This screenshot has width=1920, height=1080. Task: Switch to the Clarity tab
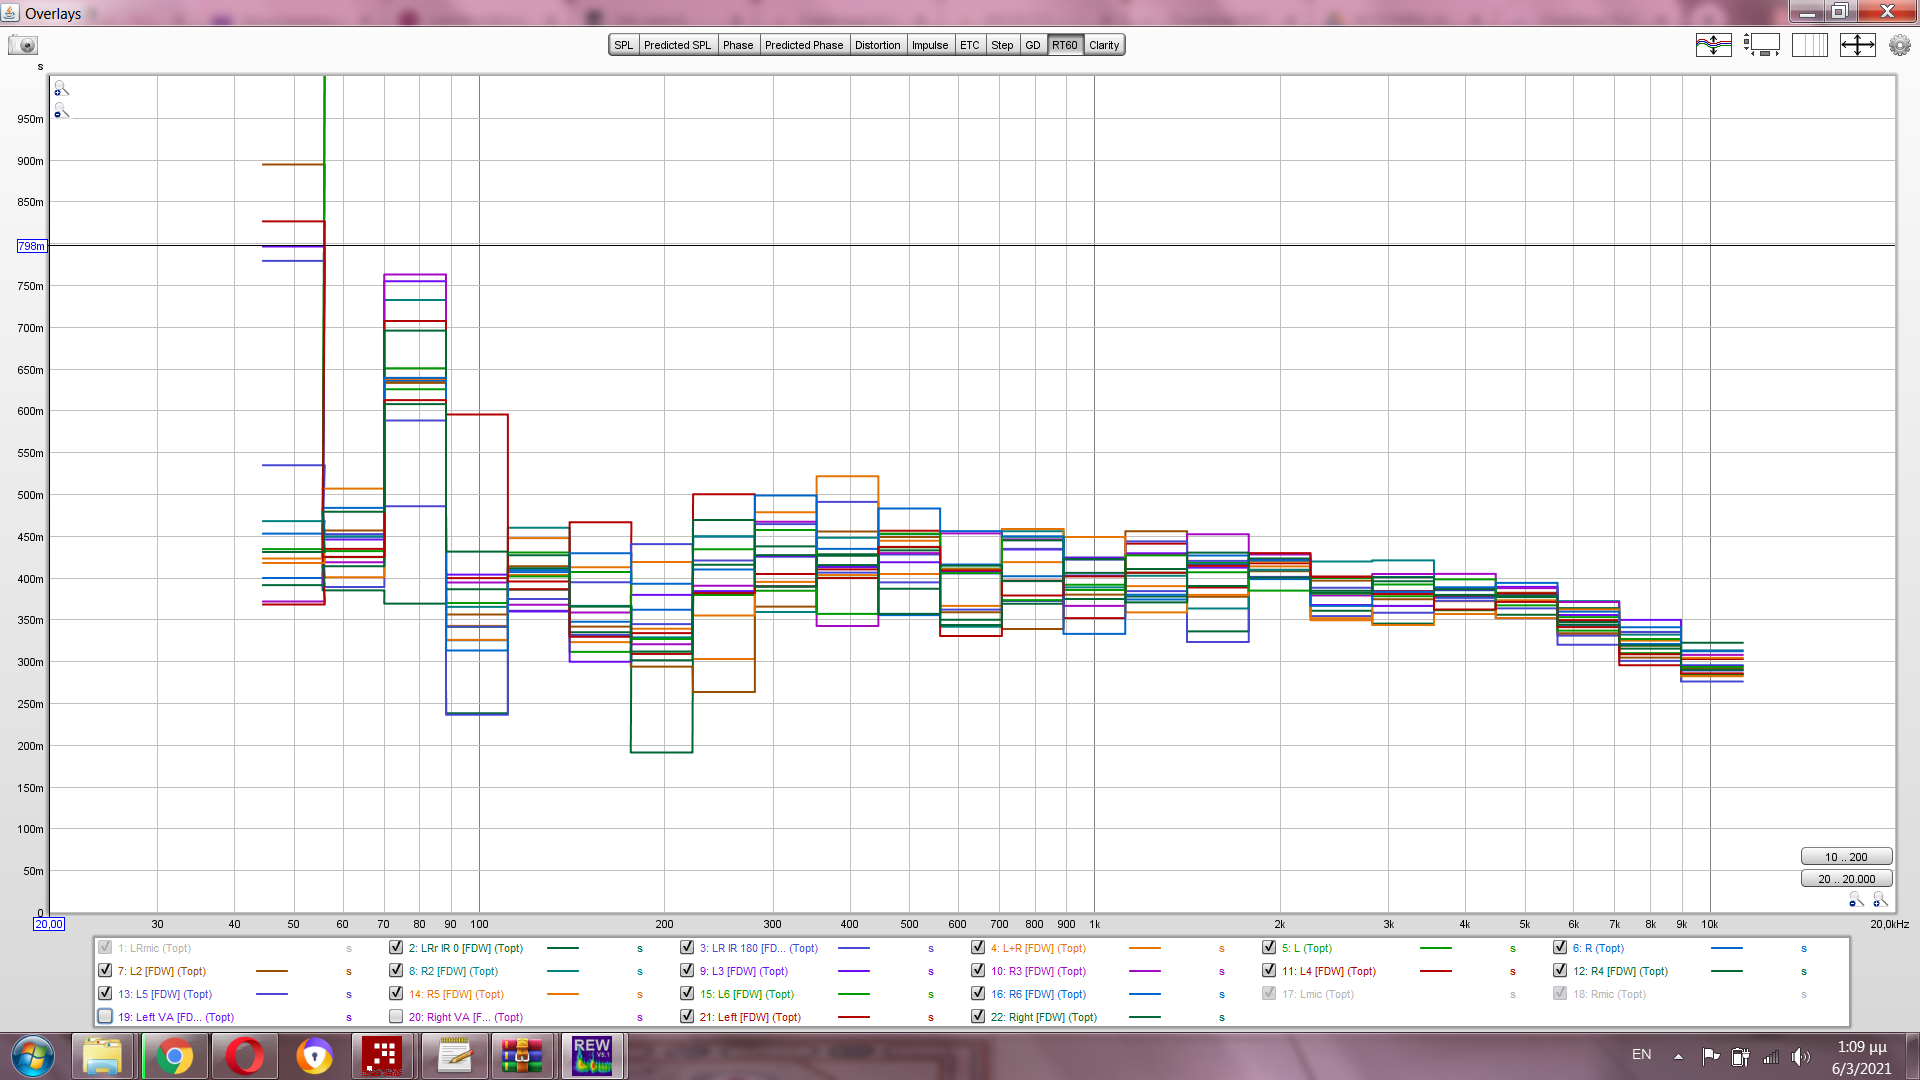point(1104,45)
